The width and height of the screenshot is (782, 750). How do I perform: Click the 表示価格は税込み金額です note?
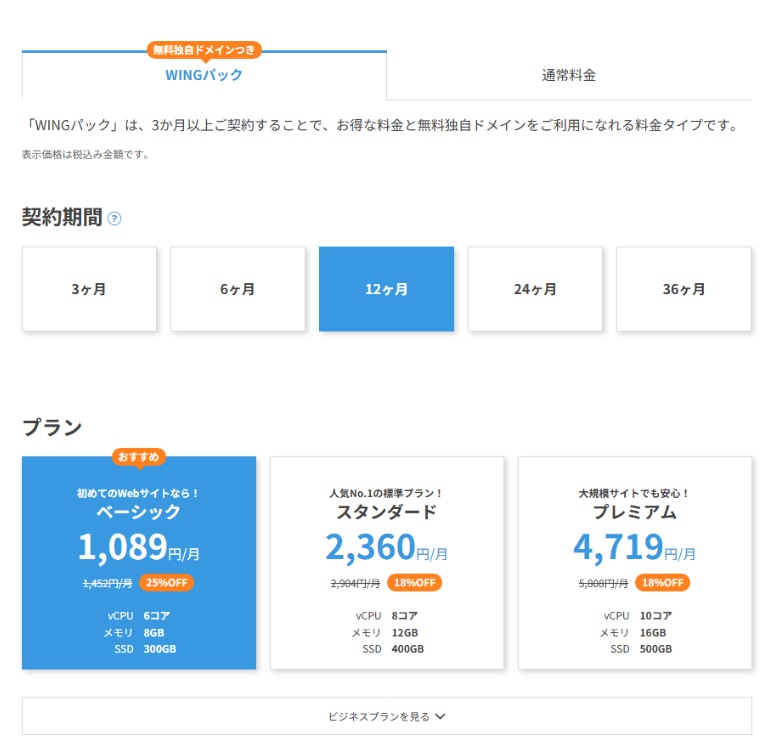86,155
